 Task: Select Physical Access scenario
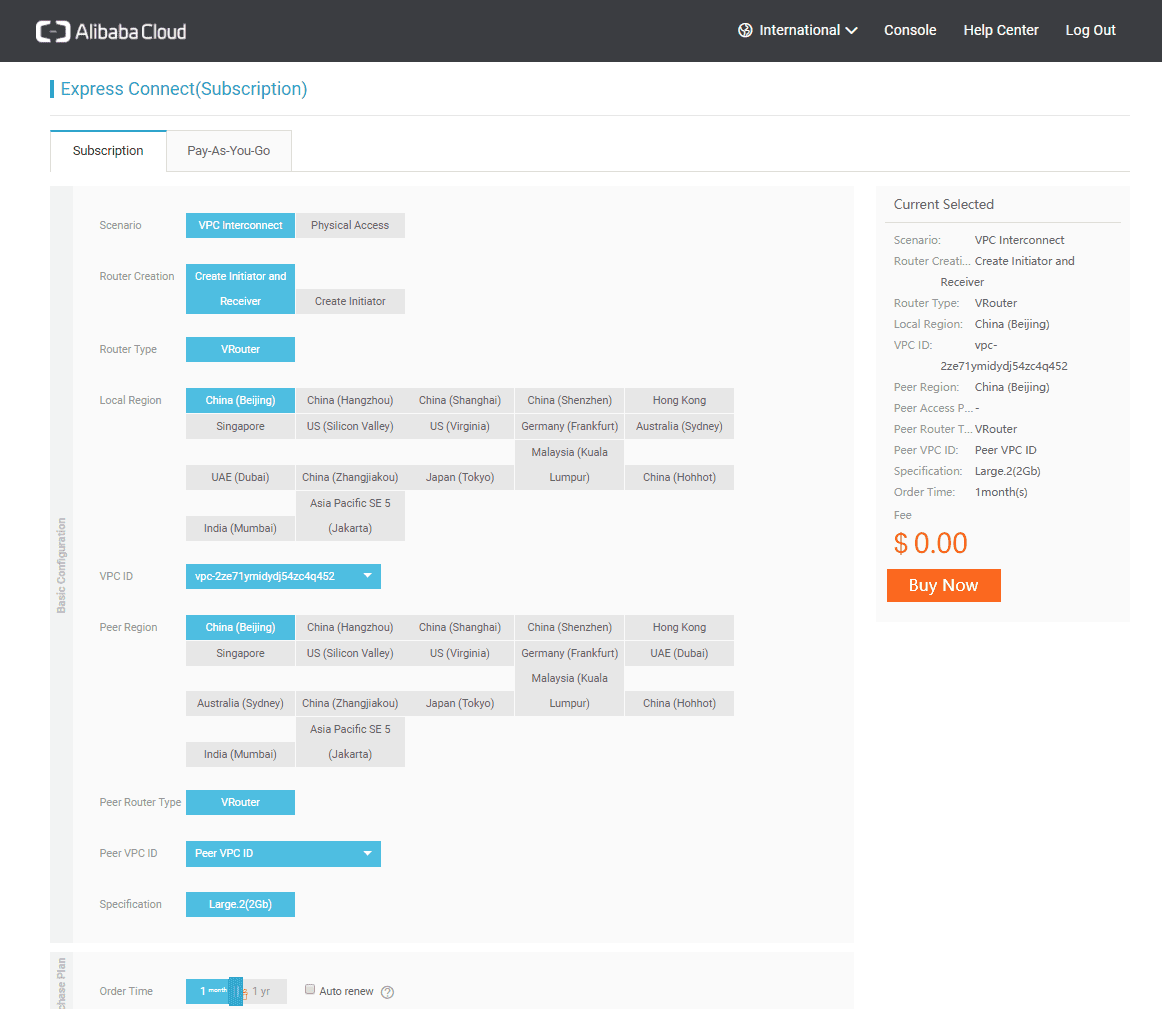pyautogui.click(x=350, y=225)
